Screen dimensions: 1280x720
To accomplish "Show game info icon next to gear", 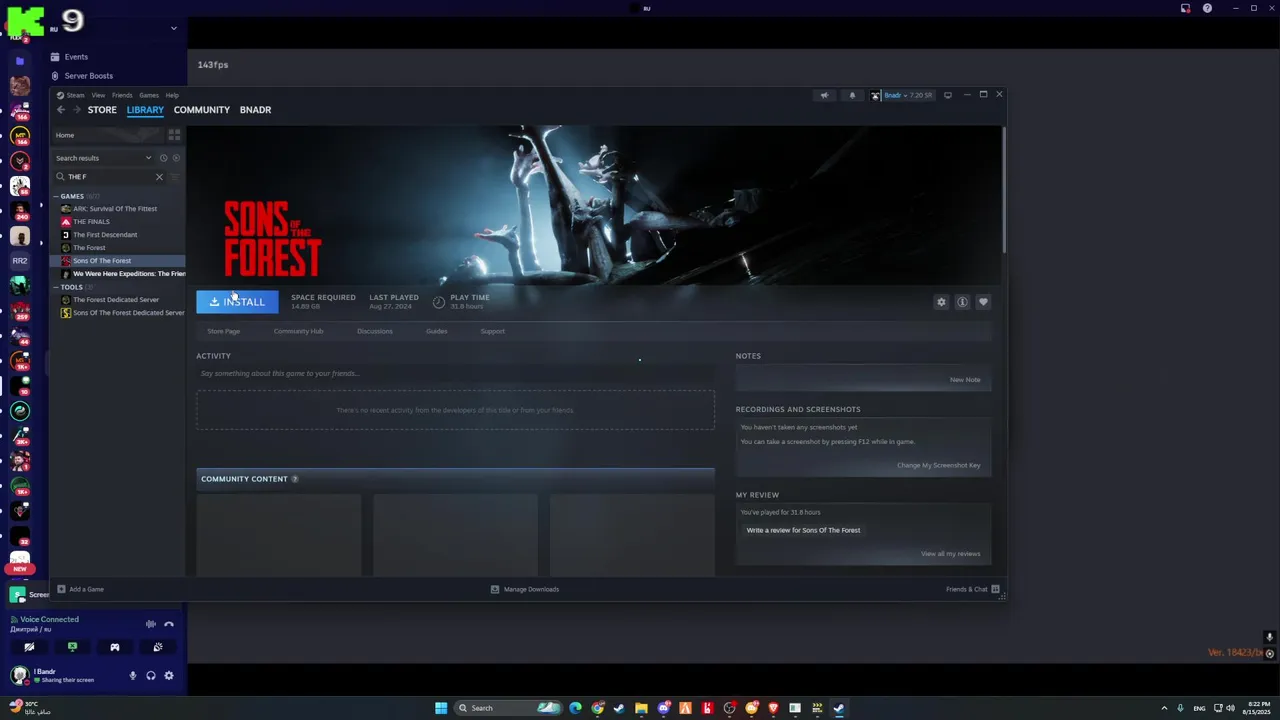I will click(962, 302).
